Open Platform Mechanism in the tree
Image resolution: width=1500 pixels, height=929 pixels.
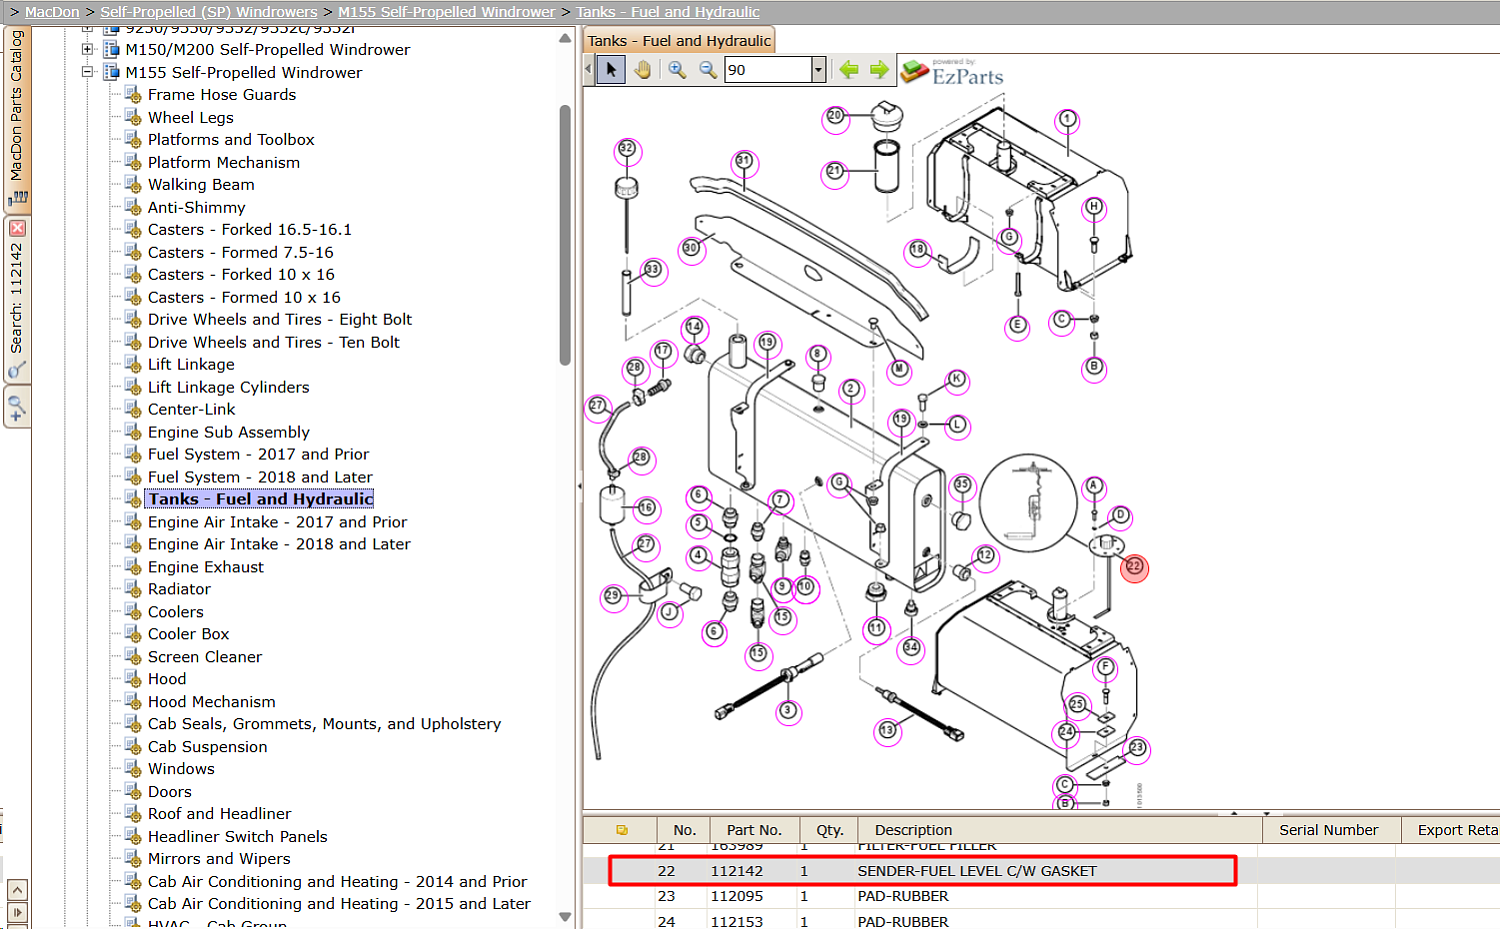[x=224, y=162]
